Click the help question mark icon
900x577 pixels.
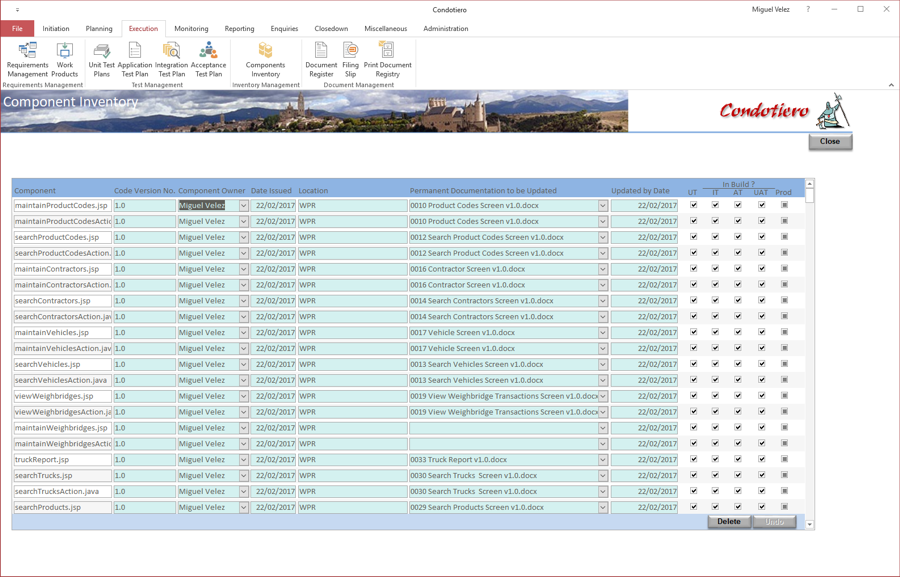click(808, 9)
